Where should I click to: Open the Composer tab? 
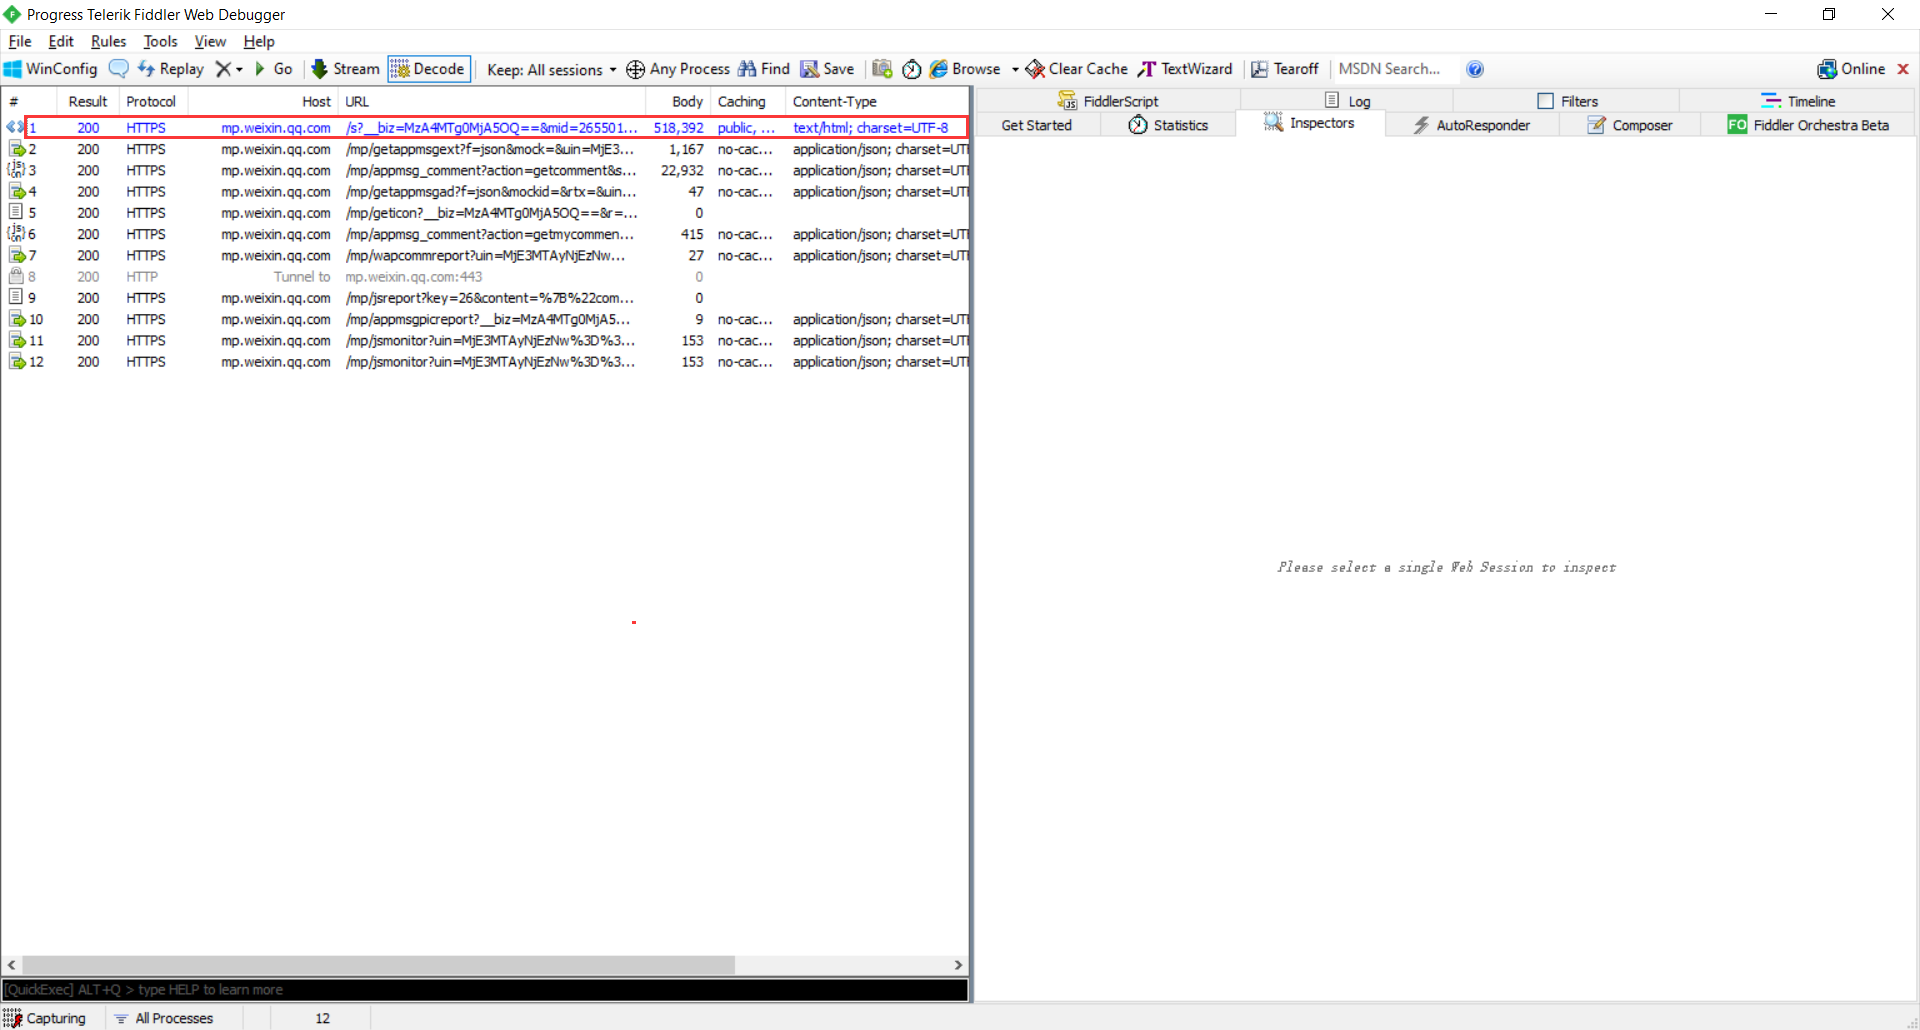pyautogui.click(x=1630, y=125)
